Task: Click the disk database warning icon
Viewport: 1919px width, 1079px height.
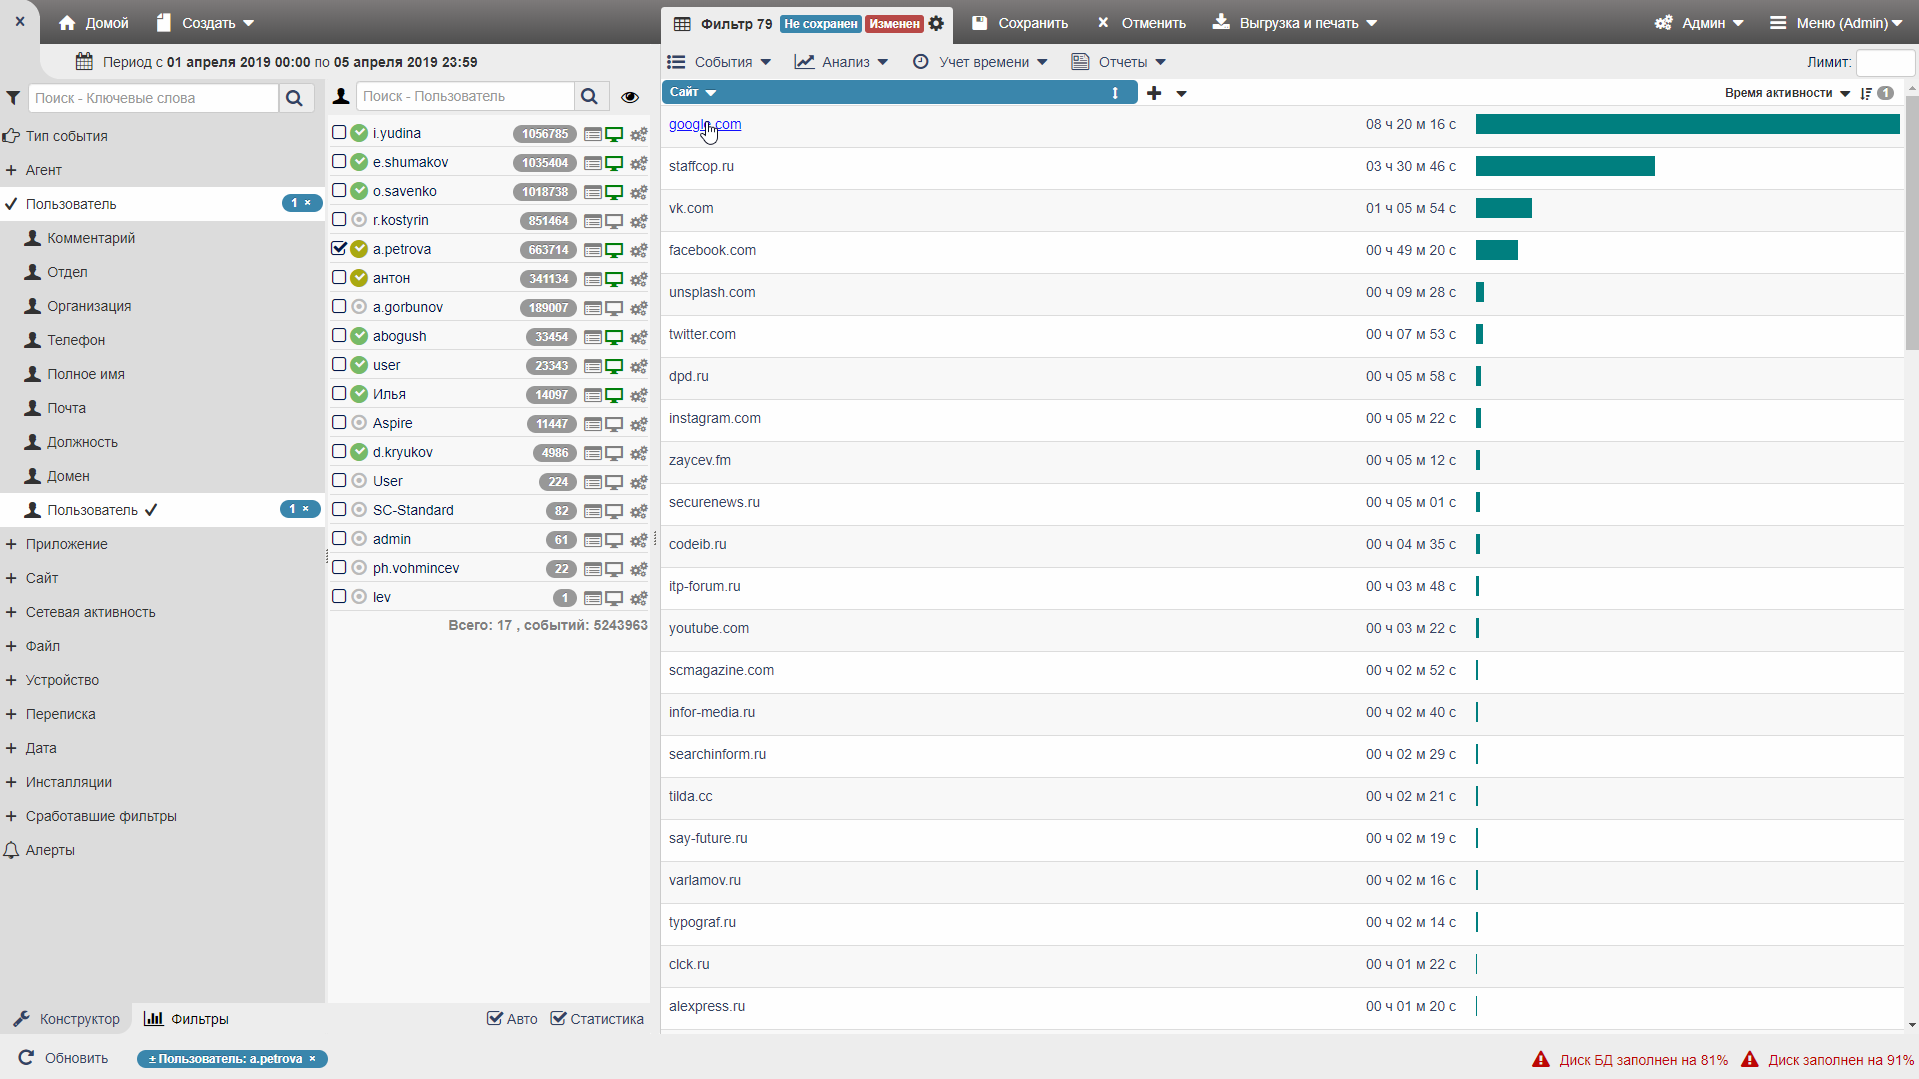Action: coord(1541,1059)
